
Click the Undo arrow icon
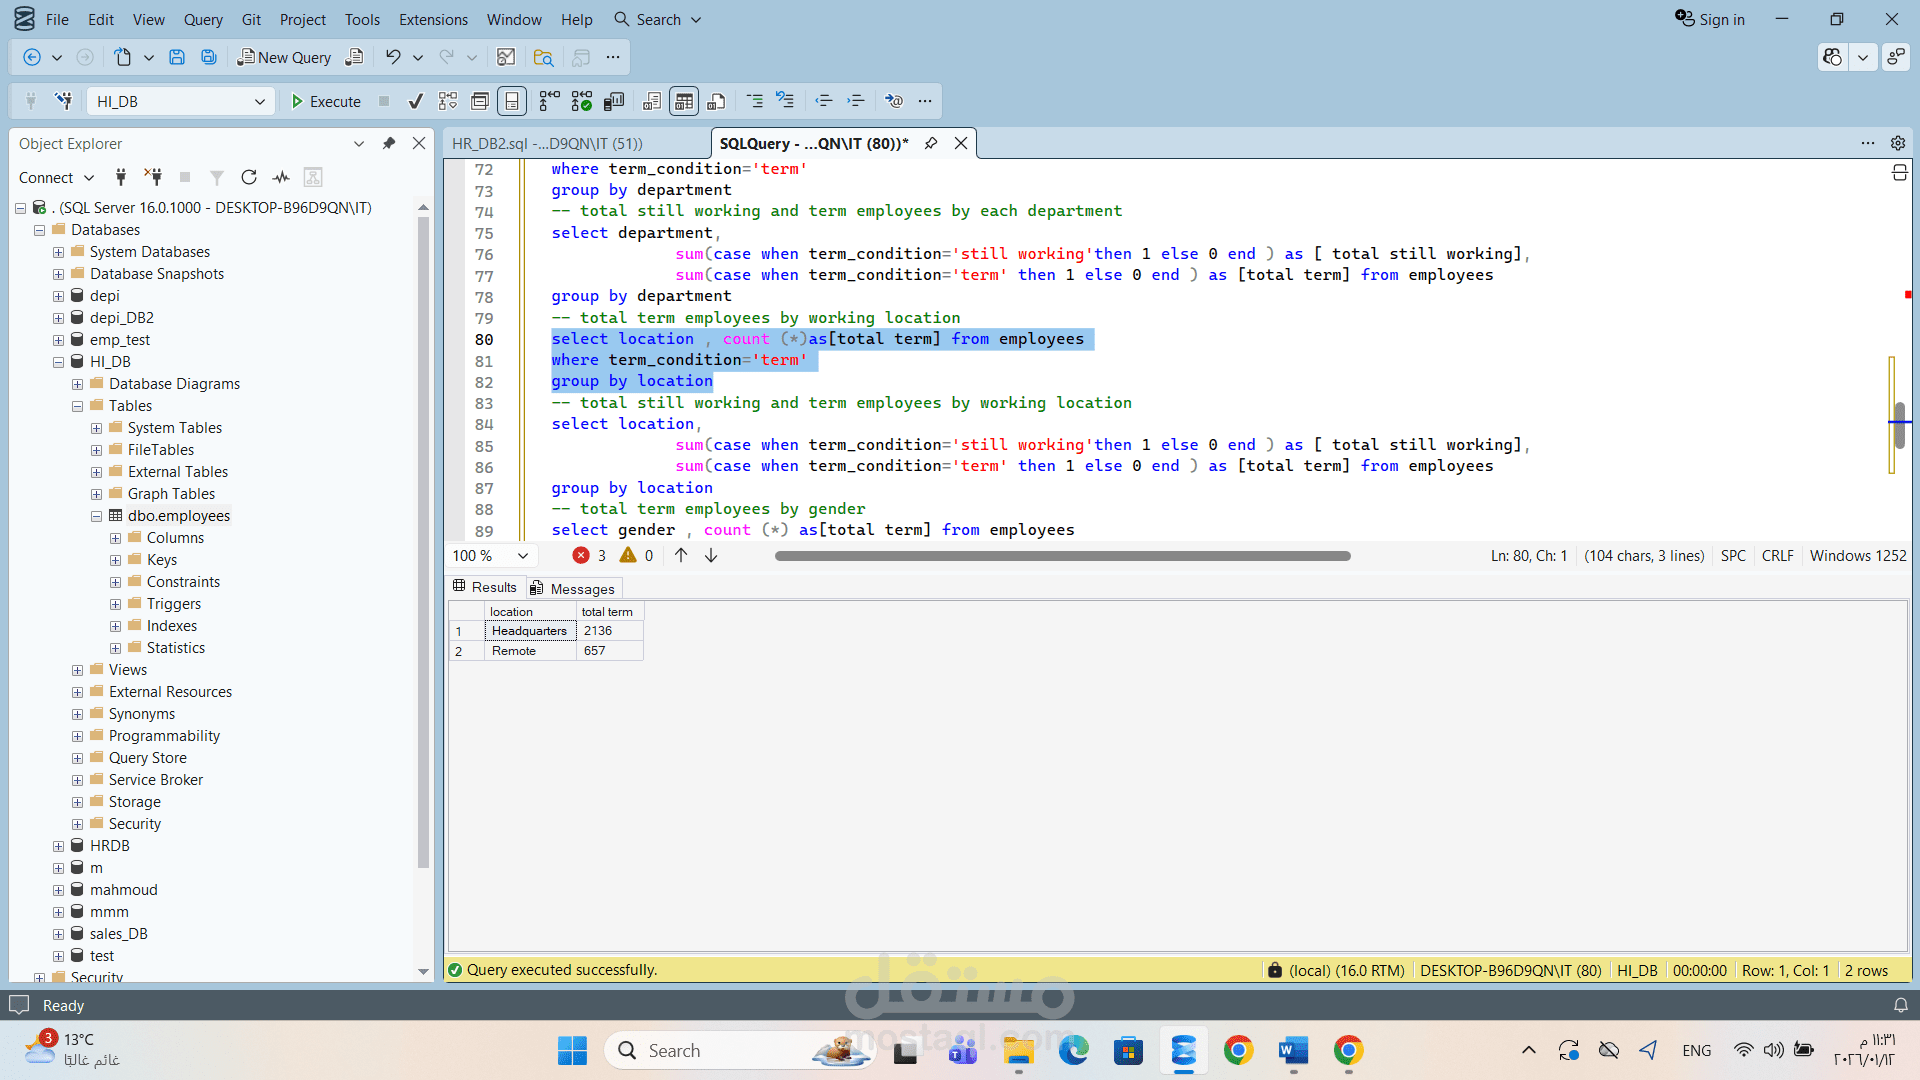(x=393, y=57)
